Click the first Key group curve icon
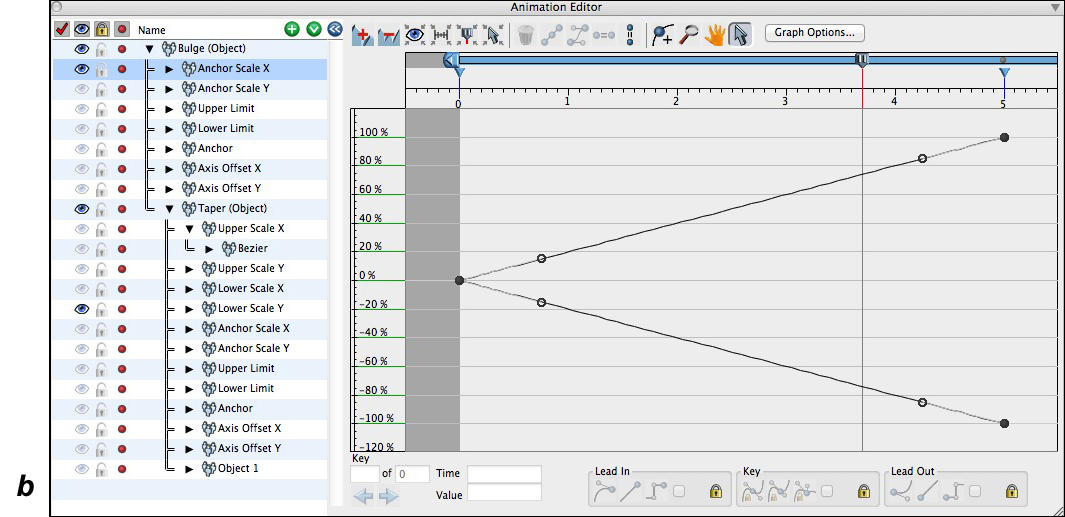This screenshot has height=517, width=1065. click(753, 491)
